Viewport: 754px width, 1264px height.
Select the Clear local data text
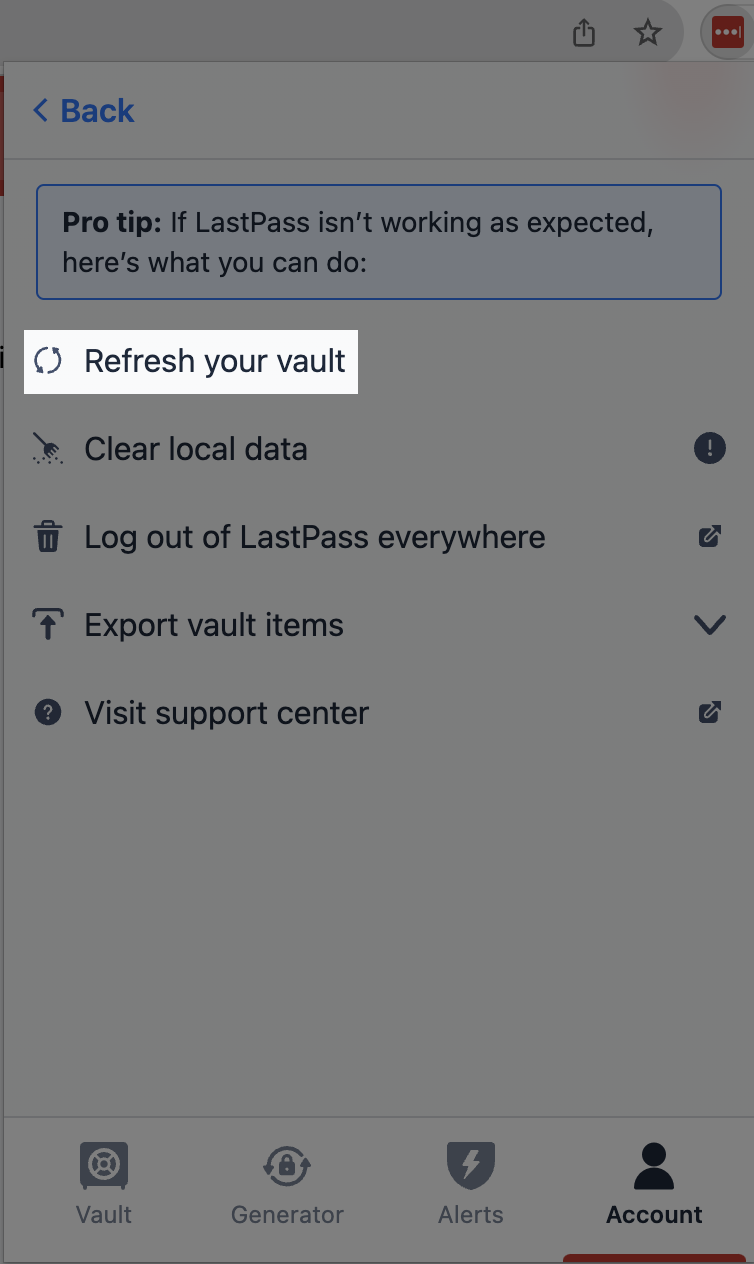196,449
